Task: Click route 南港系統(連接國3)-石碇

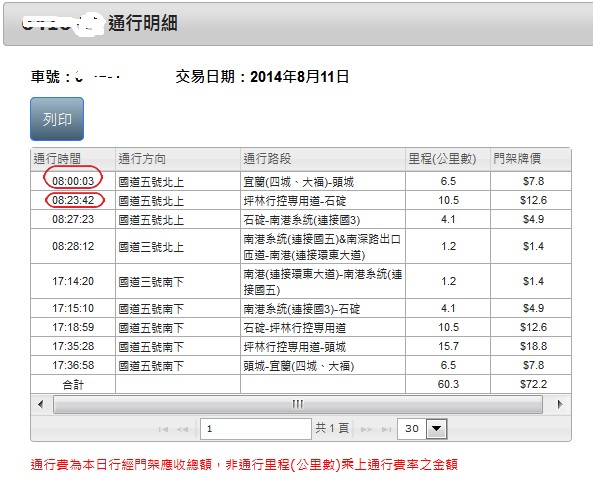Action: click(302, 309)
